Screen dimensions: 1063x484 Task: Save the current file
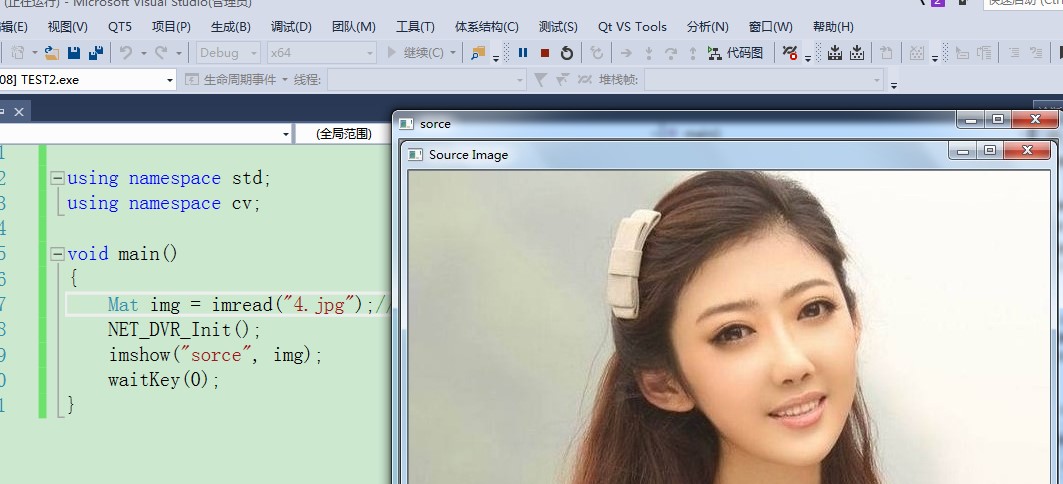(x=74, y=53)
